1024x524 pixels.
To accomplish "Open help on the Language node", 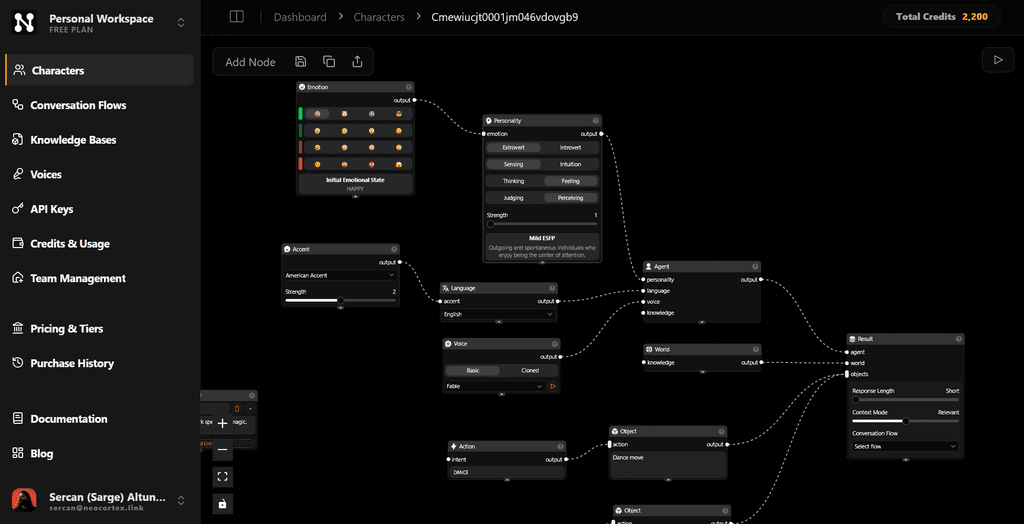I will pyautogui.click(x=552, y=287).
